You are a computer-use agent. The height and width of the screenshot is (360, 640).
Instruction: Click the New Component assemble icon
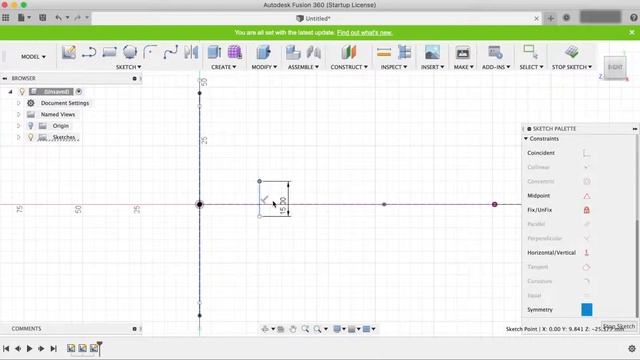pyautogui.click(x=293, y=52)
